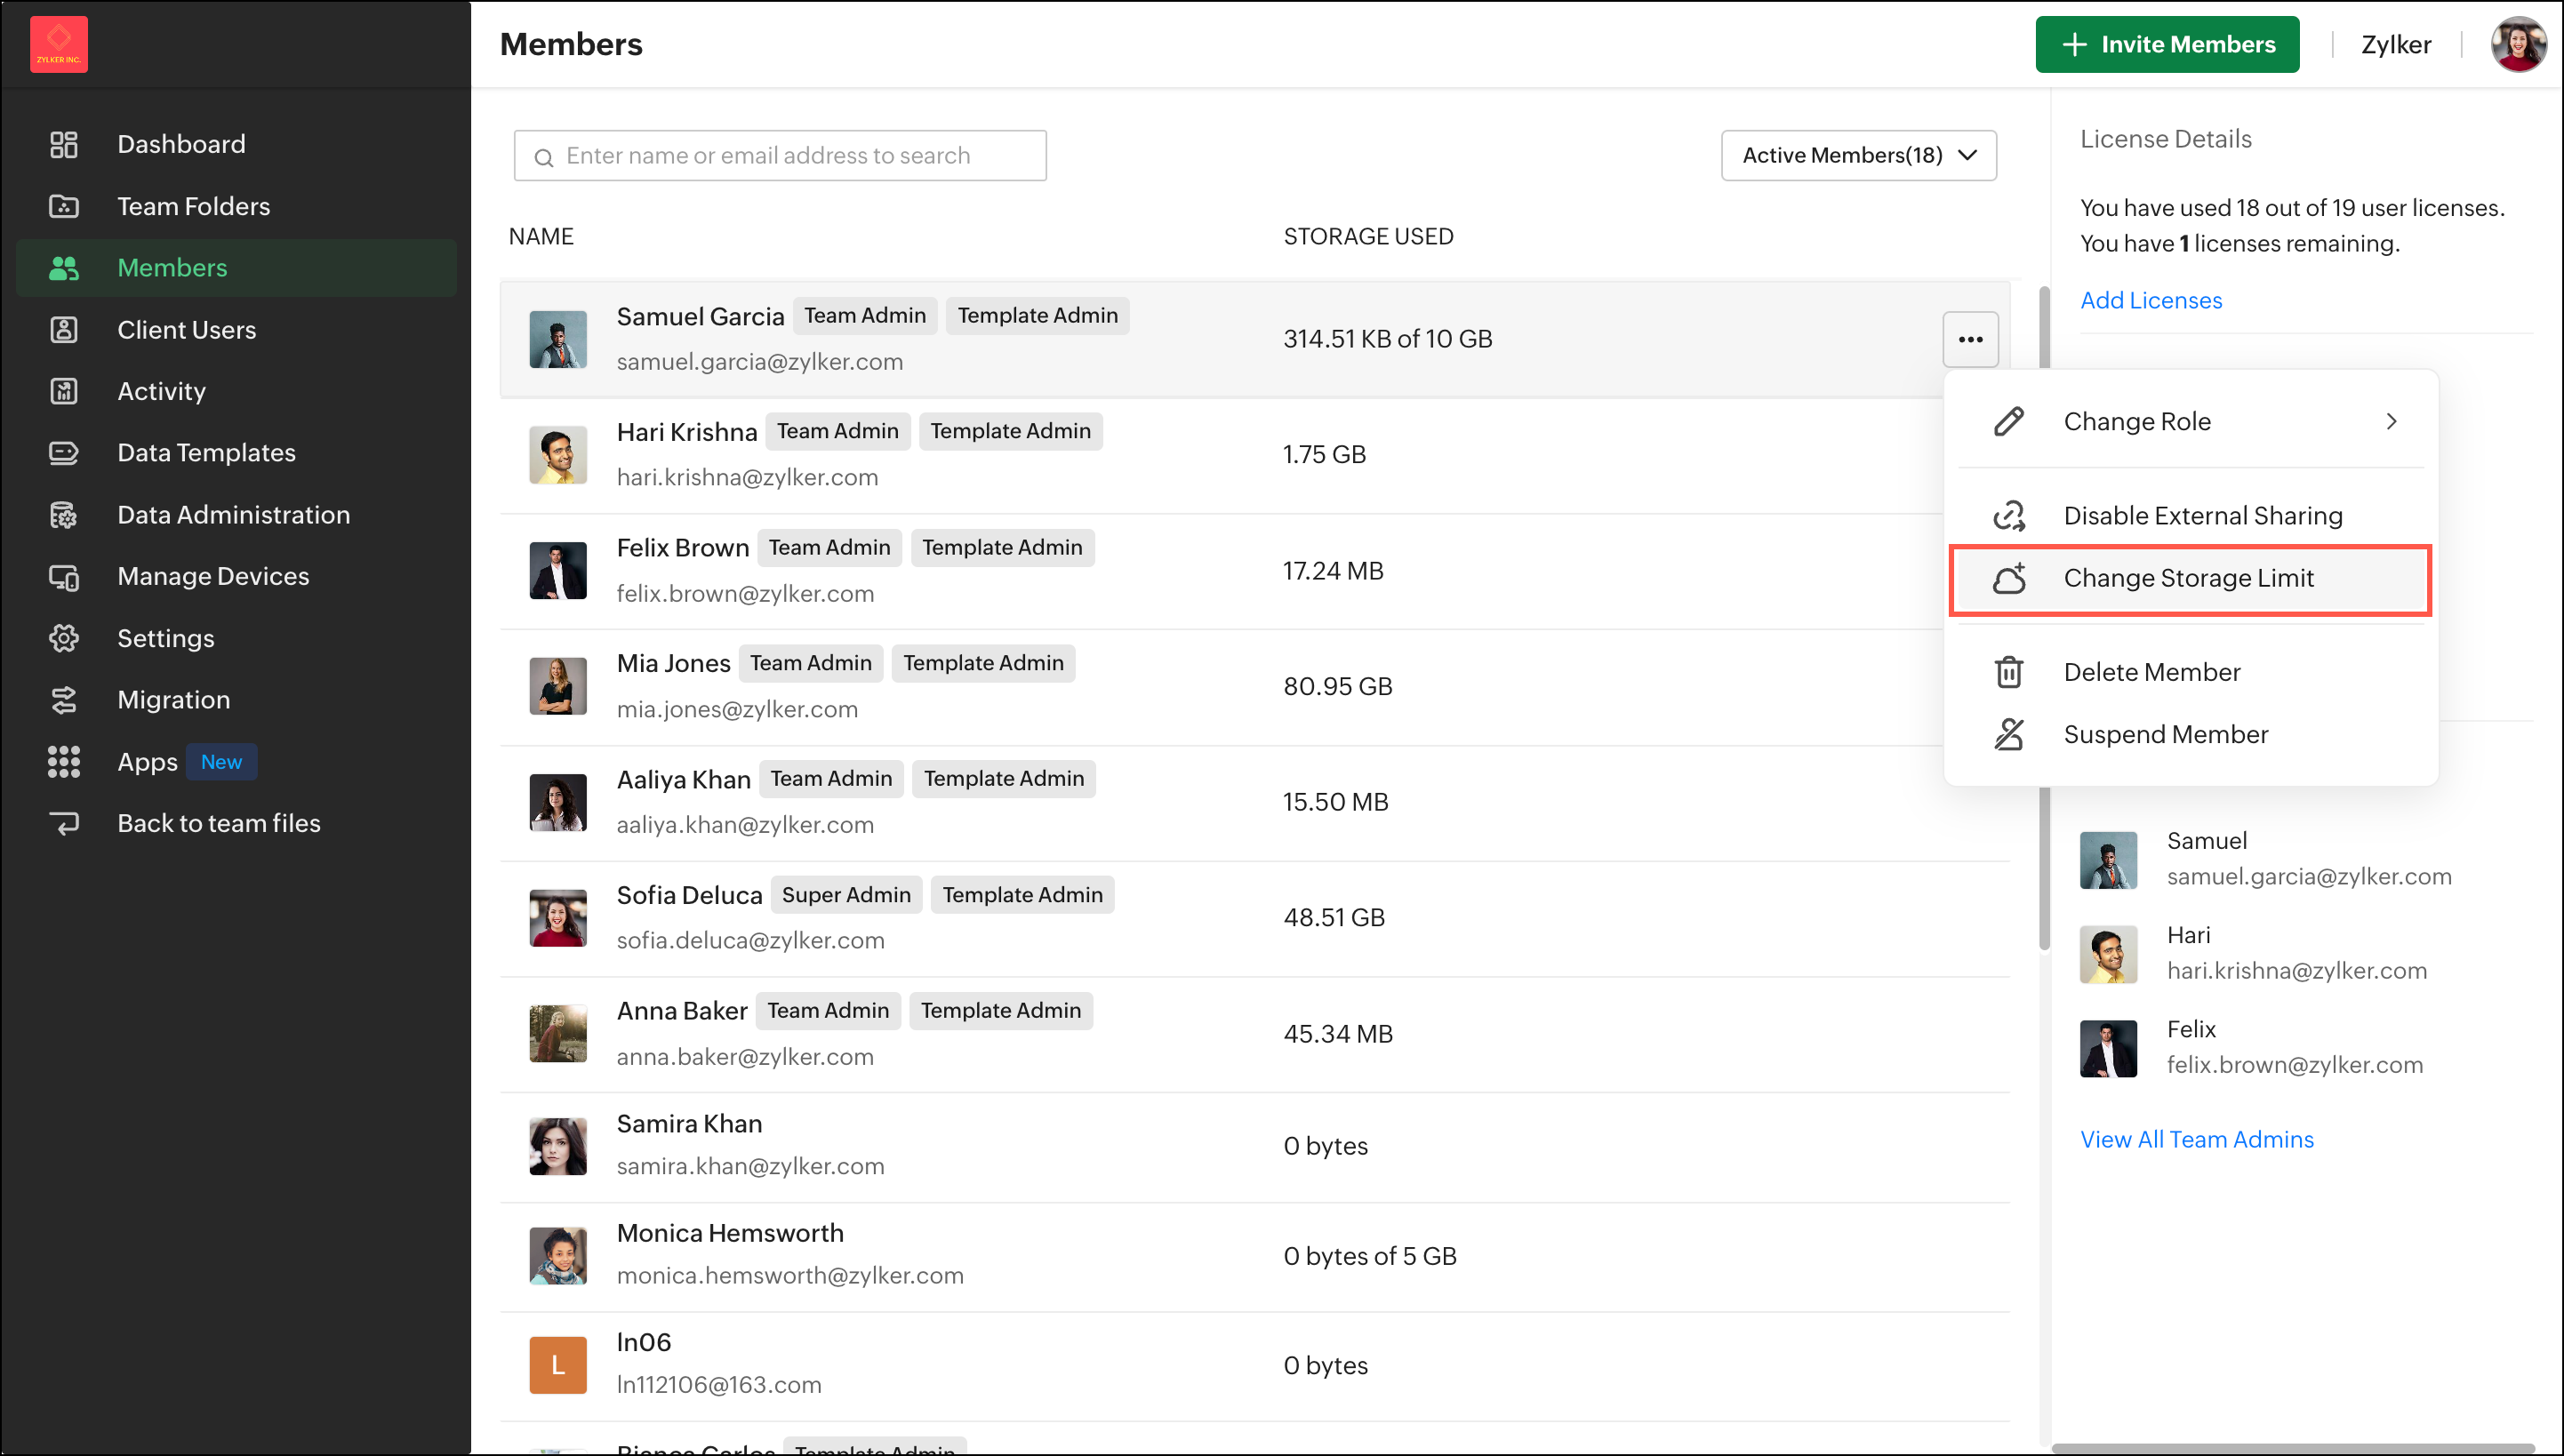Click the Add Licenses link

pyautogui.click(x=2150, y=300)
